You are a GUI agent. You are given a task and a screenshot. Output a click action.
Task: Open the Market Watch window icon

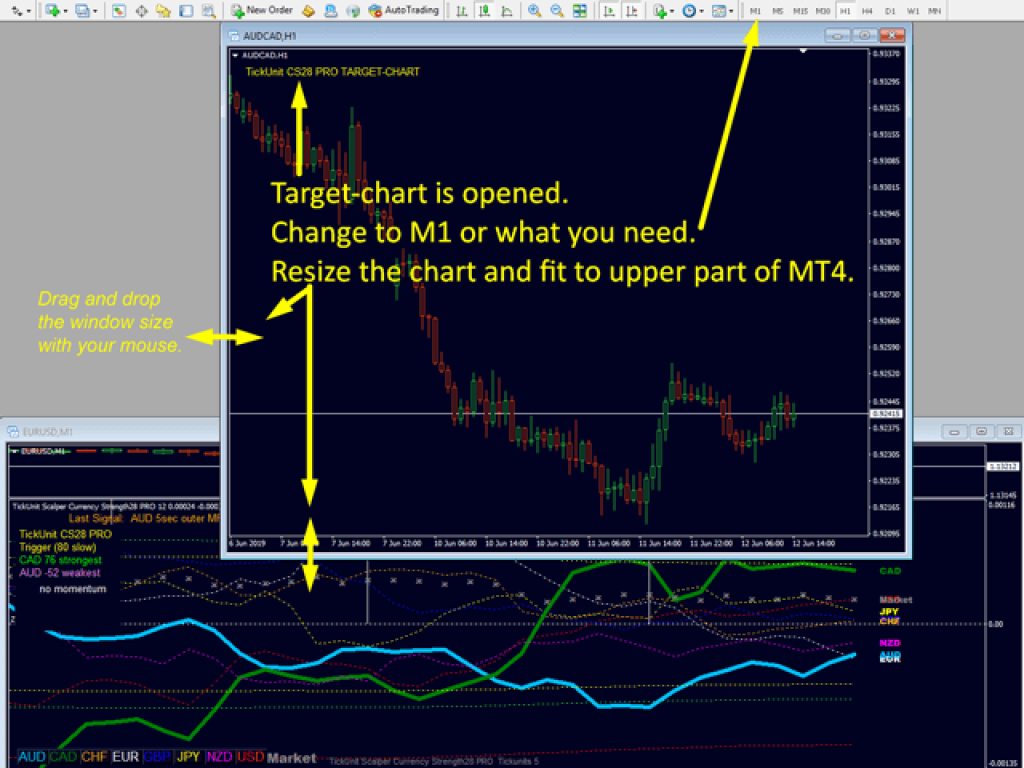coord(119,11)
